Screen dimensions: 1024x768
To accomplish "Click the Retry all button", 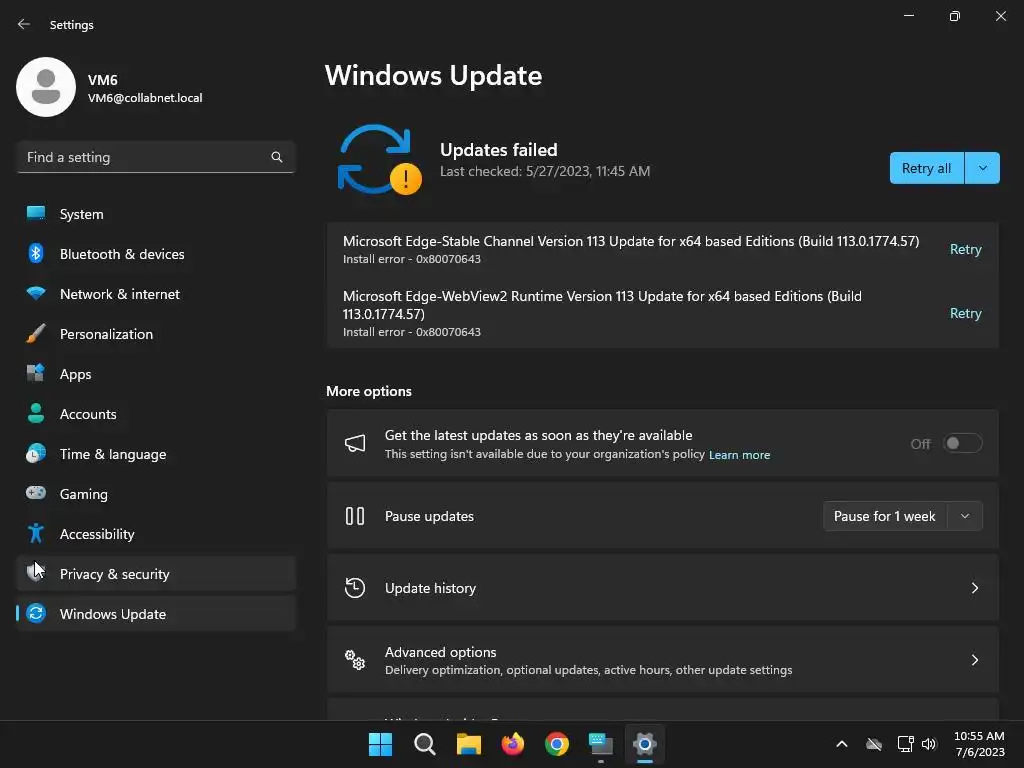I will [926, 168].
